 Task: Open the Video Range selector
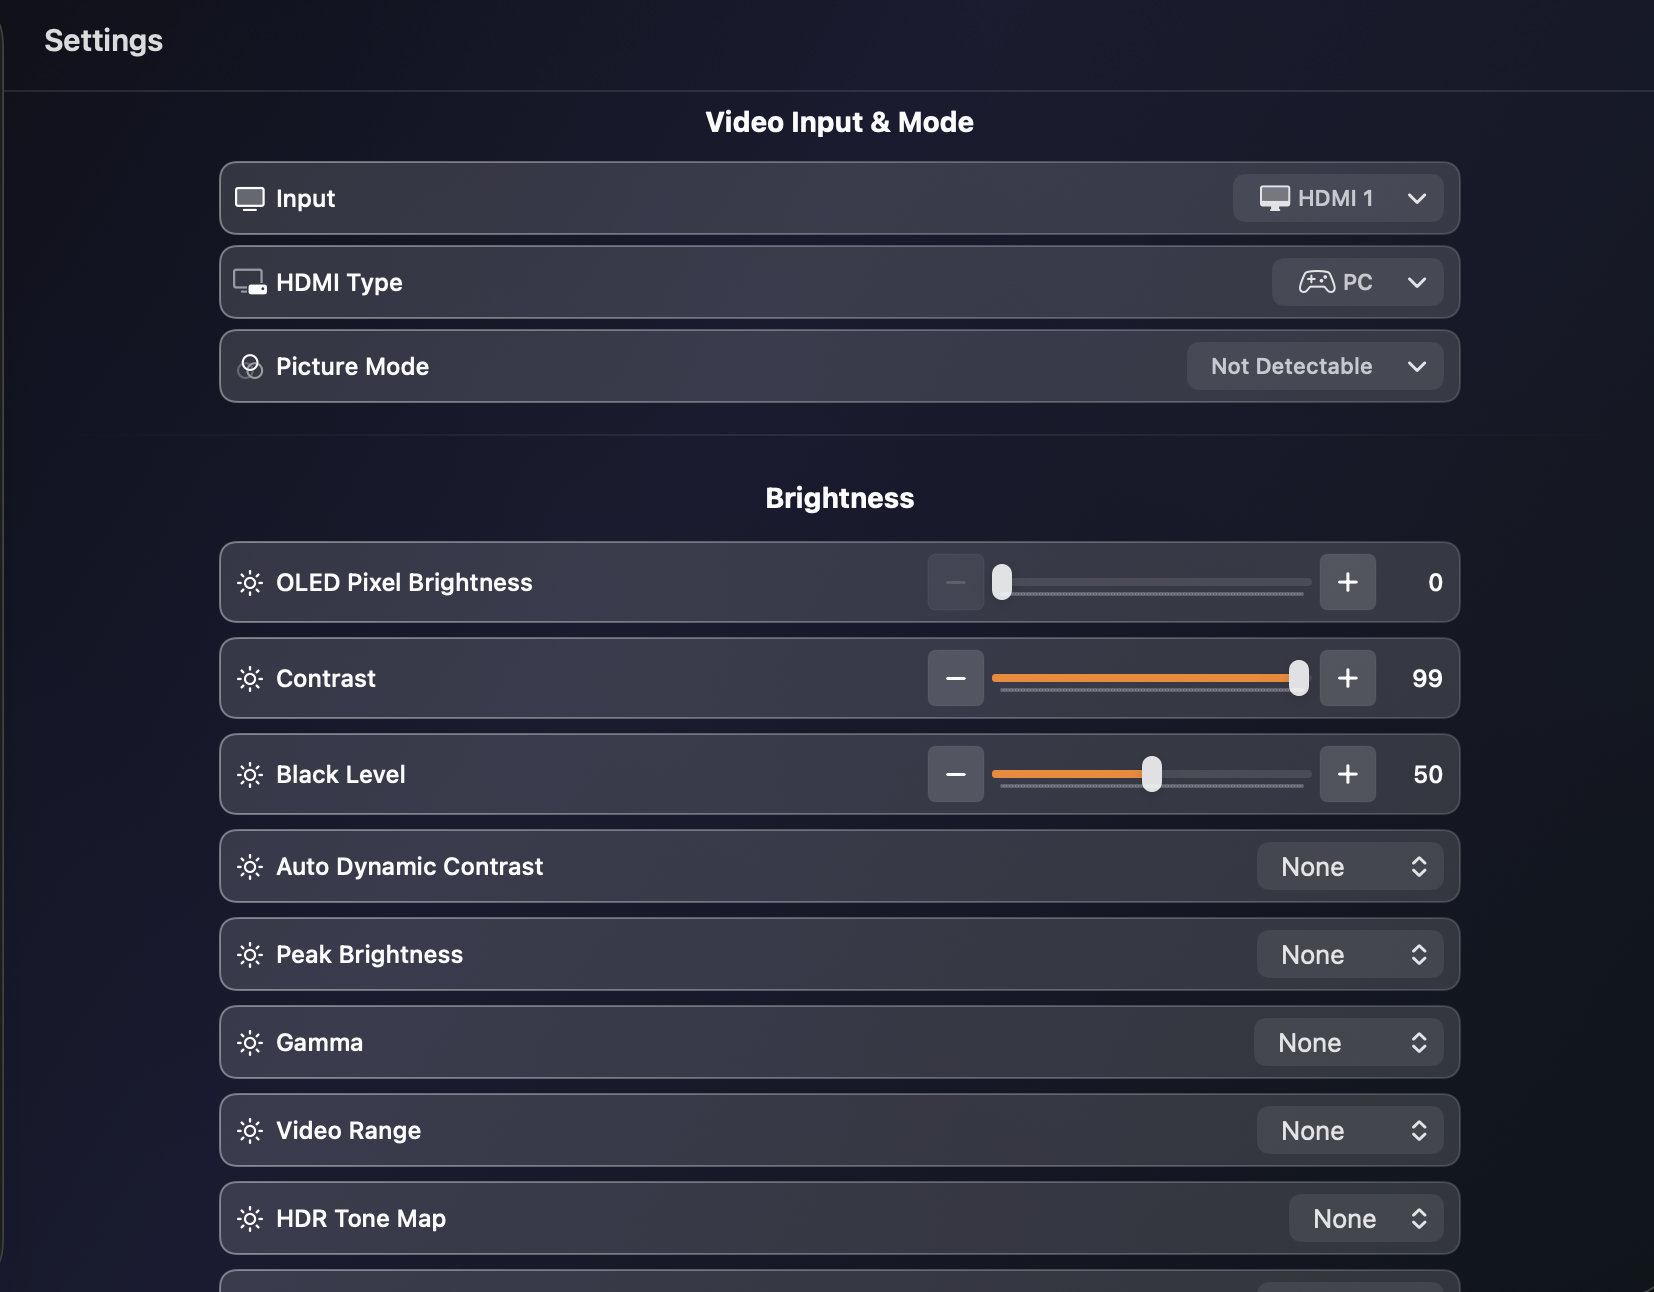coord(1349,1131)
